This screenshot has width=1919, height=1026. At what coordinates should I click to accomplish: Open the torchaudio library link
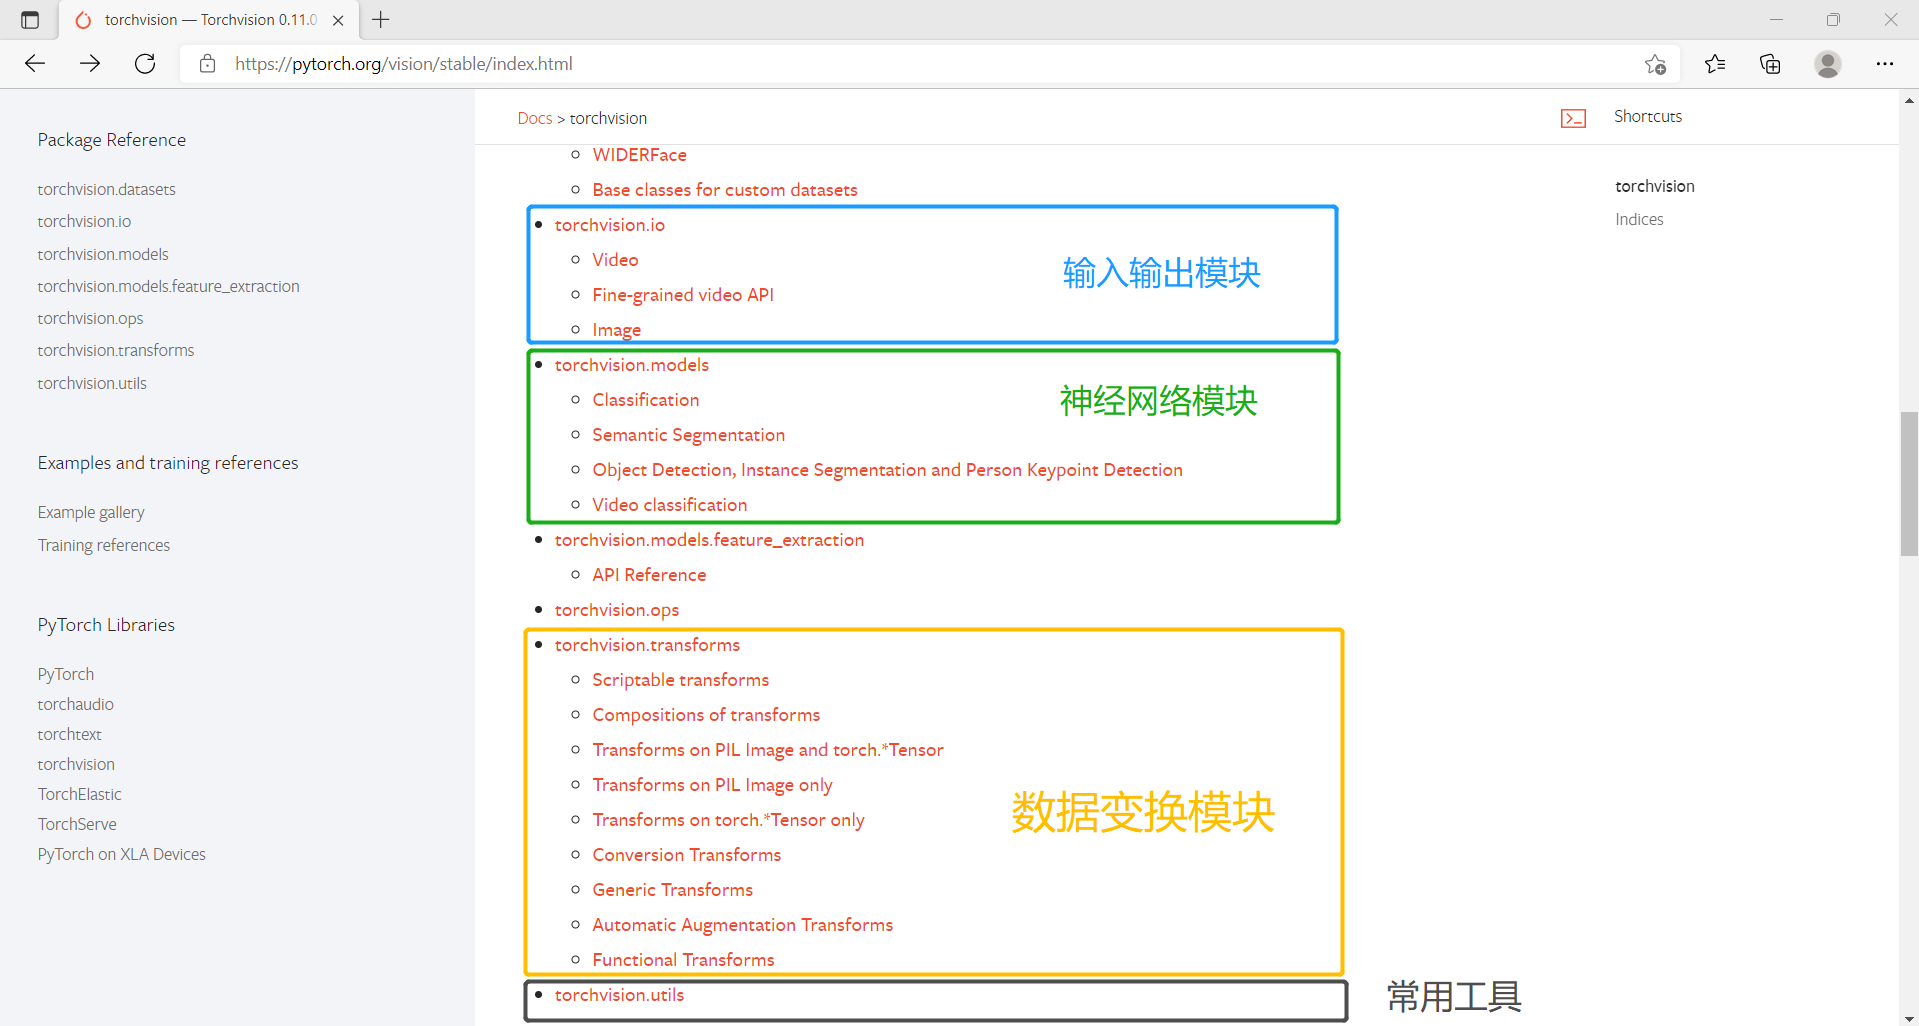click(x=75, y=703)
